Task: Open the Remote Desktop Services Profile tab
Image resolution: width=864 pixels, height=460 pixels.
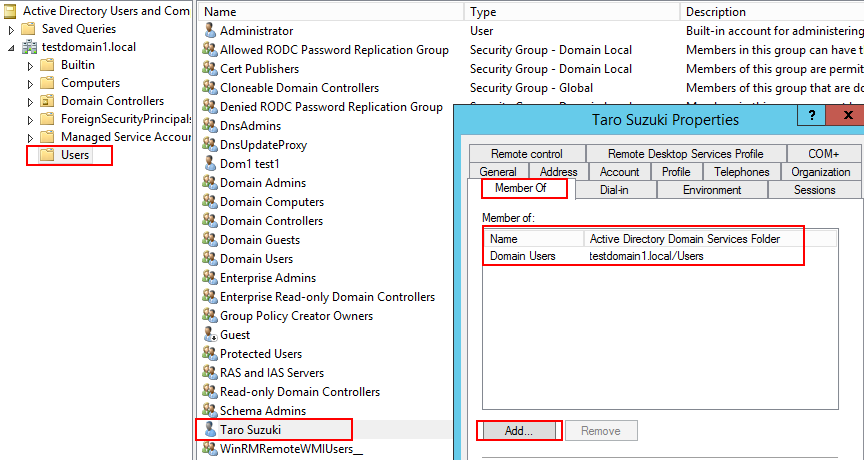Action: [x=685, y=154]
